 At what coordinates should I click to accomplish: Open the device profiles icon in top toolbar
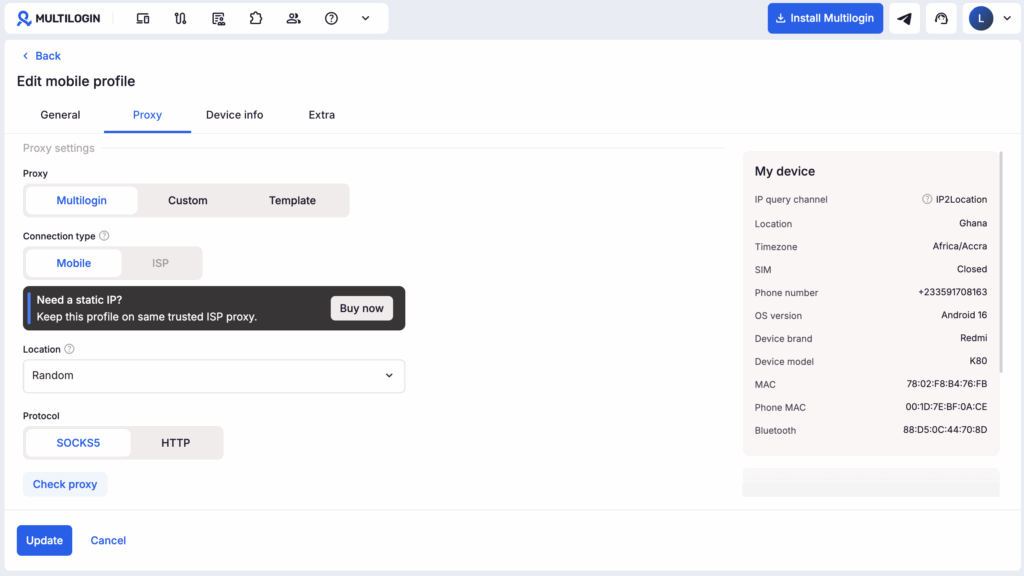coord(142,18)
